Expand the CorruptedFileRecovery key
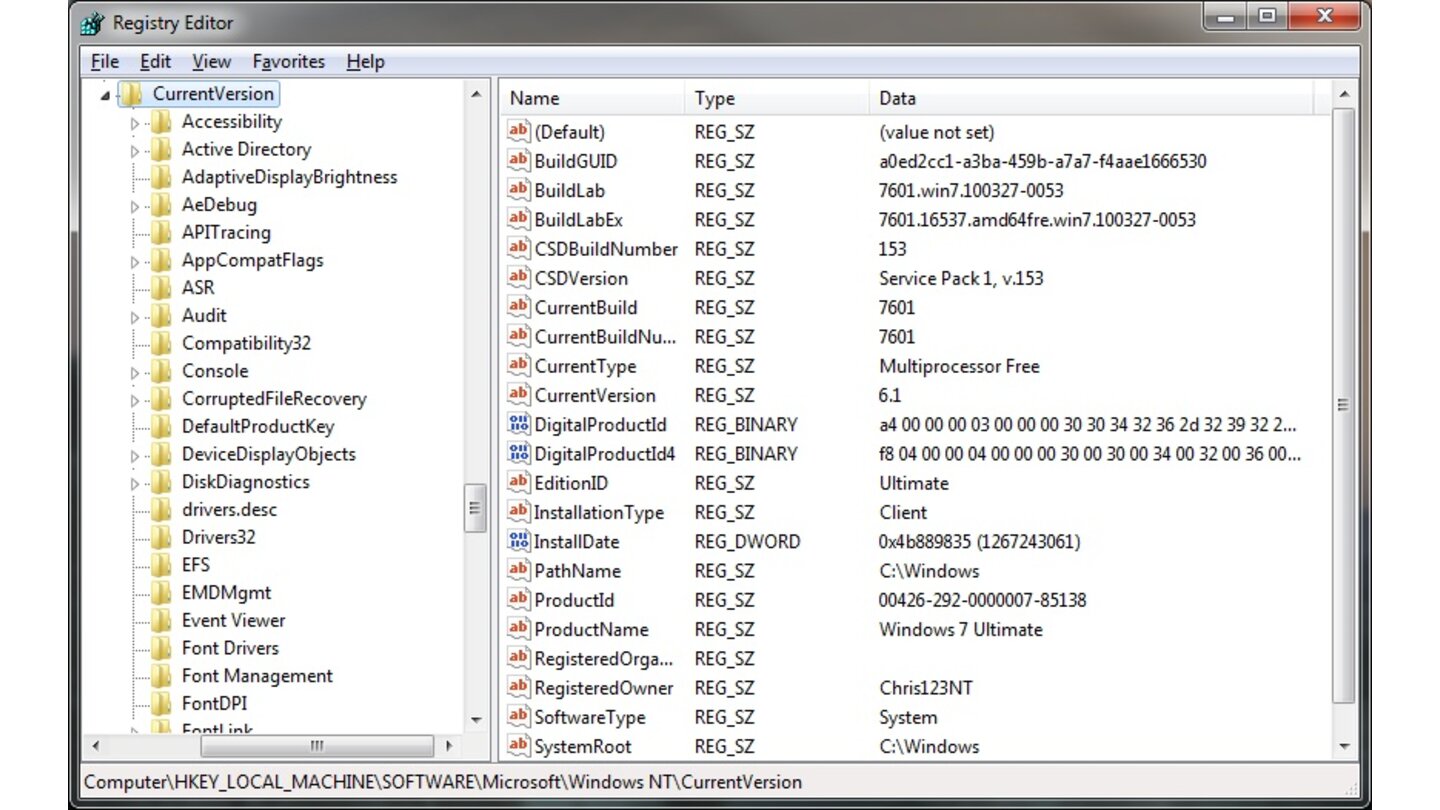 click(x=135, y=400)
